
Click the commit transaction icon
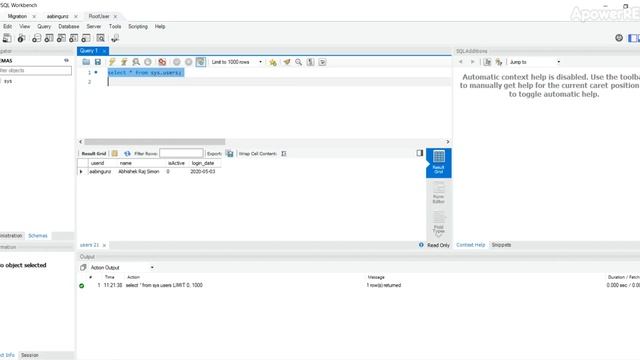[x=176, y=62]
